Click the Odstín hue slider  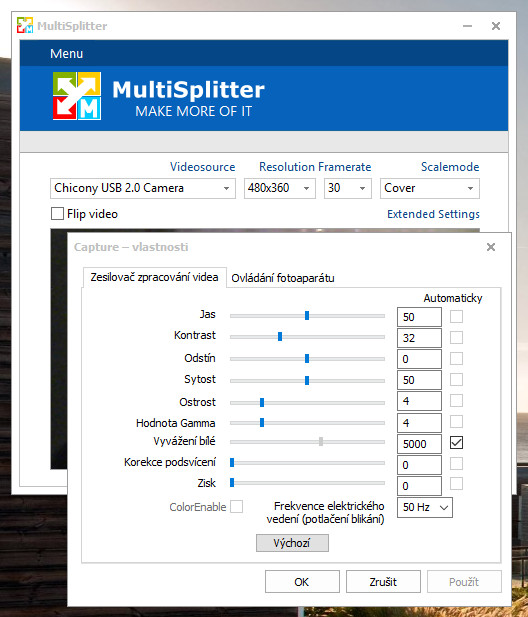307,358
